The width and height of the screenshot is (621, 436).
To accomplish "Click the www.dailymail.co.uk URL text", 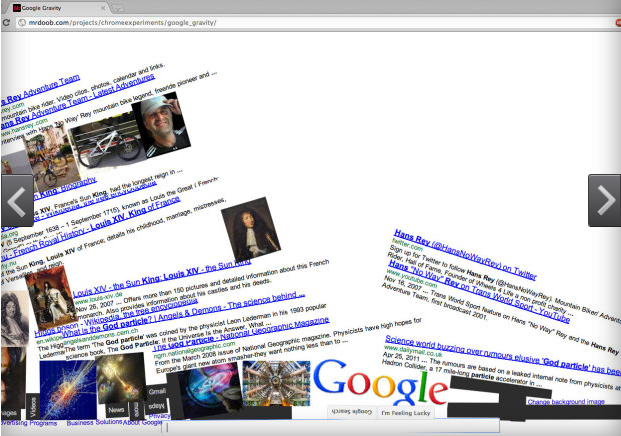I will pyautogui.click(x=413, y=350).
